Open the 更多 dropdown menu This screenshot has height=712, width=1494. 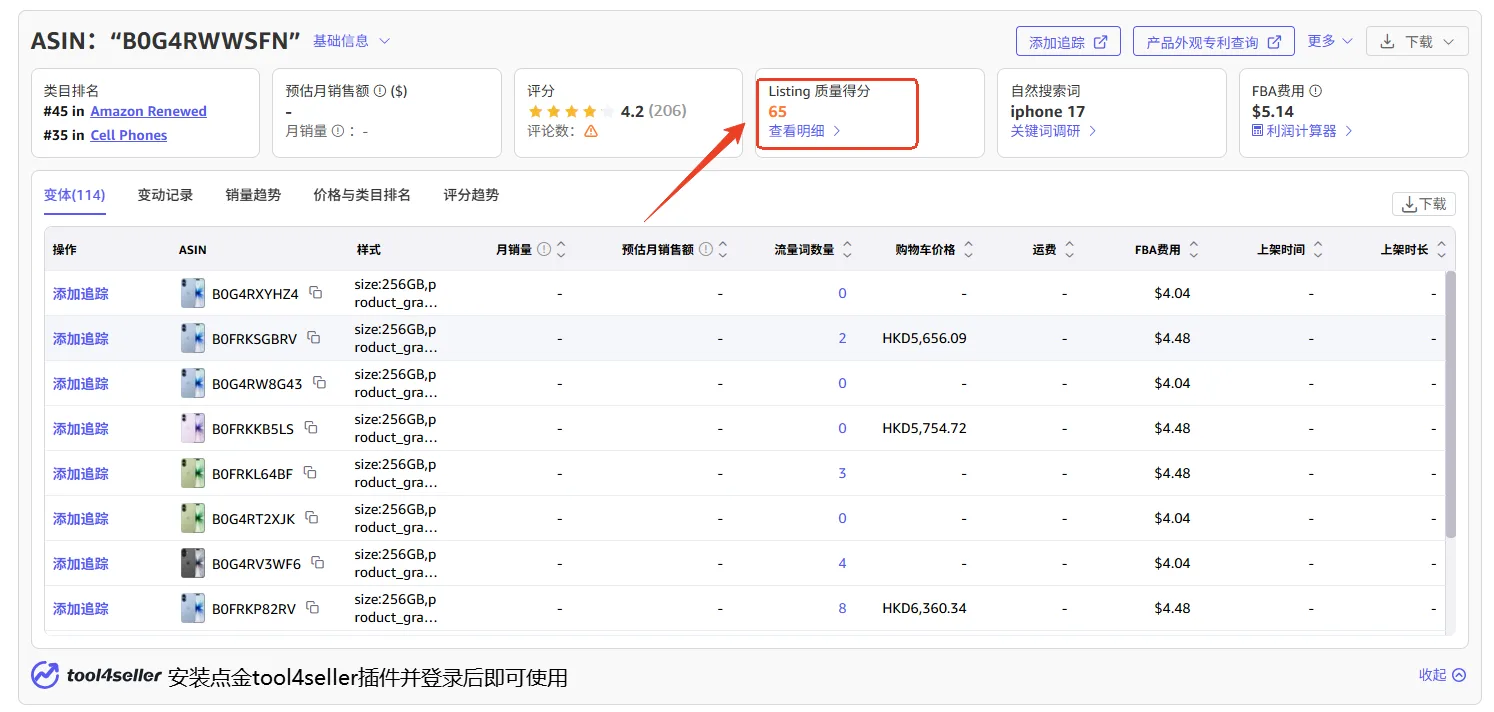pyautogui.click(x=1330, y=41)
